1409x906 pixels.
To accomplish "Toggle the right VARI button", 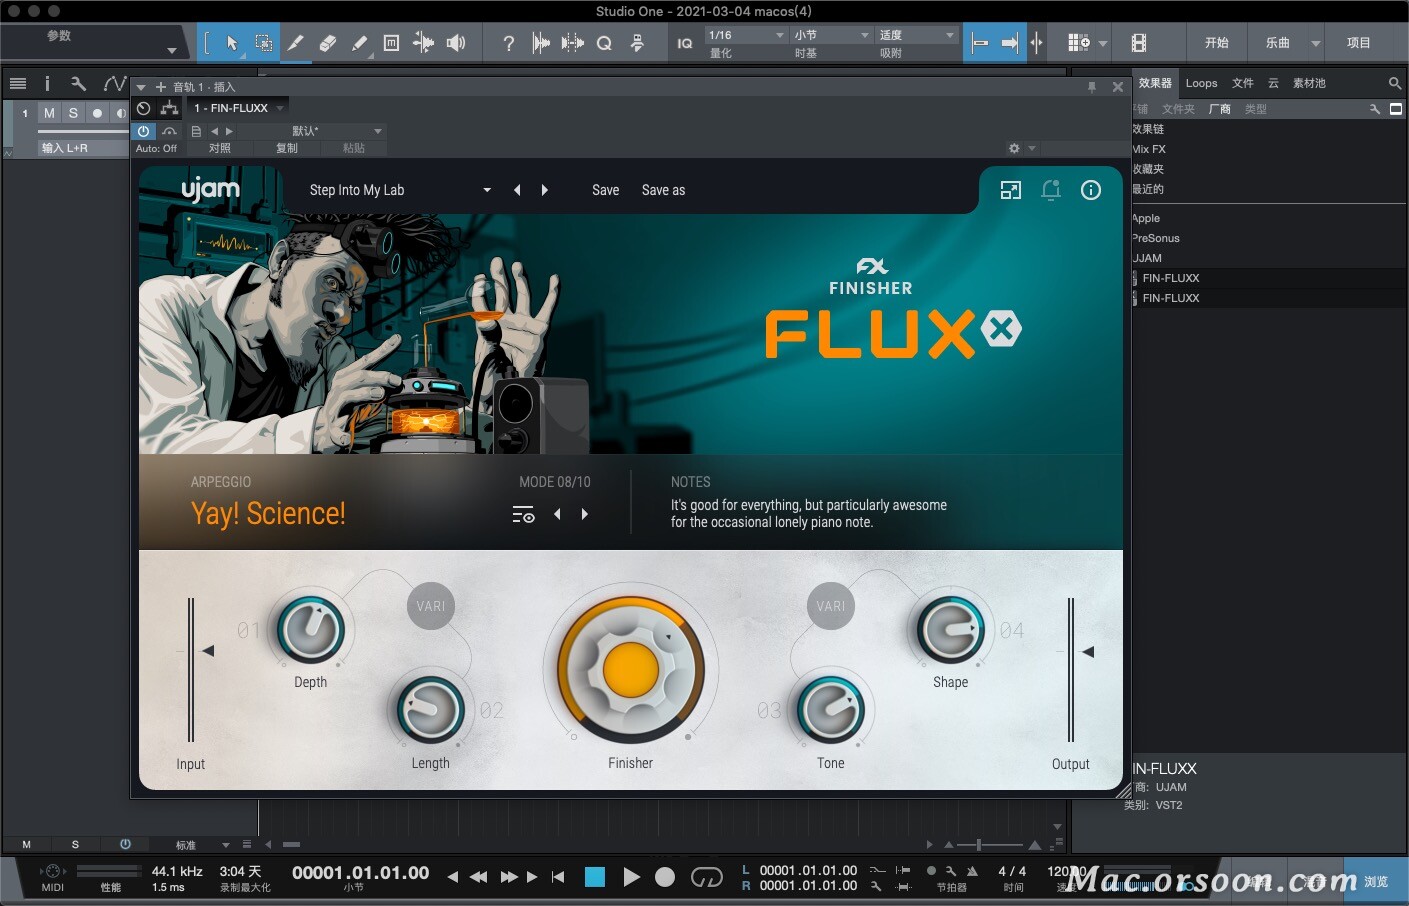I will (x=831, y=606).
